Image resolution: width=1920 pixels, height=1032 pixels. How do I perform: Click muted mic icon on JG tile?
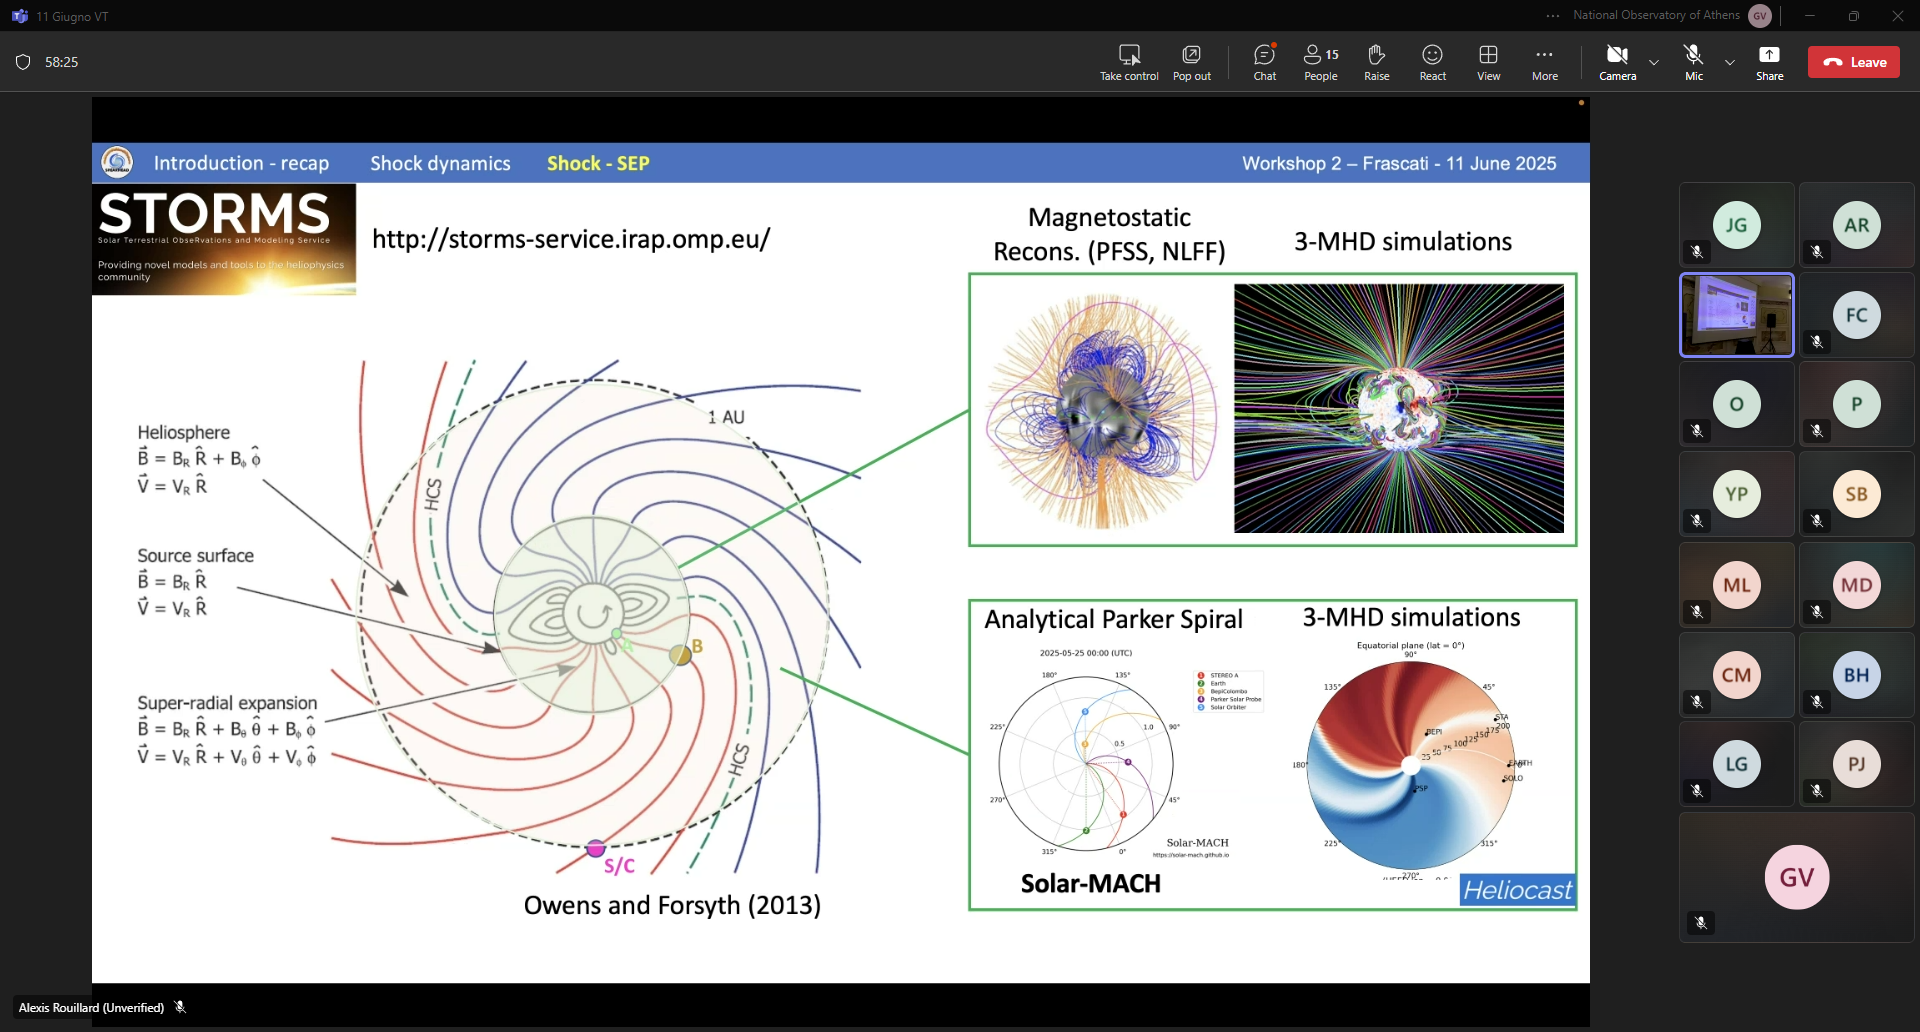pos(1697,251)
